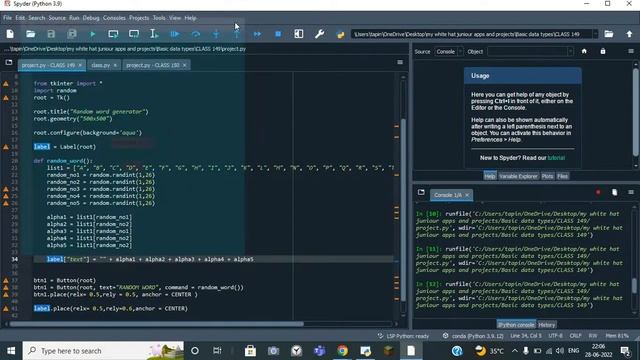Switch to Variable Explorer tab
This screenshot has width=640, height=360.
(518, 176)
